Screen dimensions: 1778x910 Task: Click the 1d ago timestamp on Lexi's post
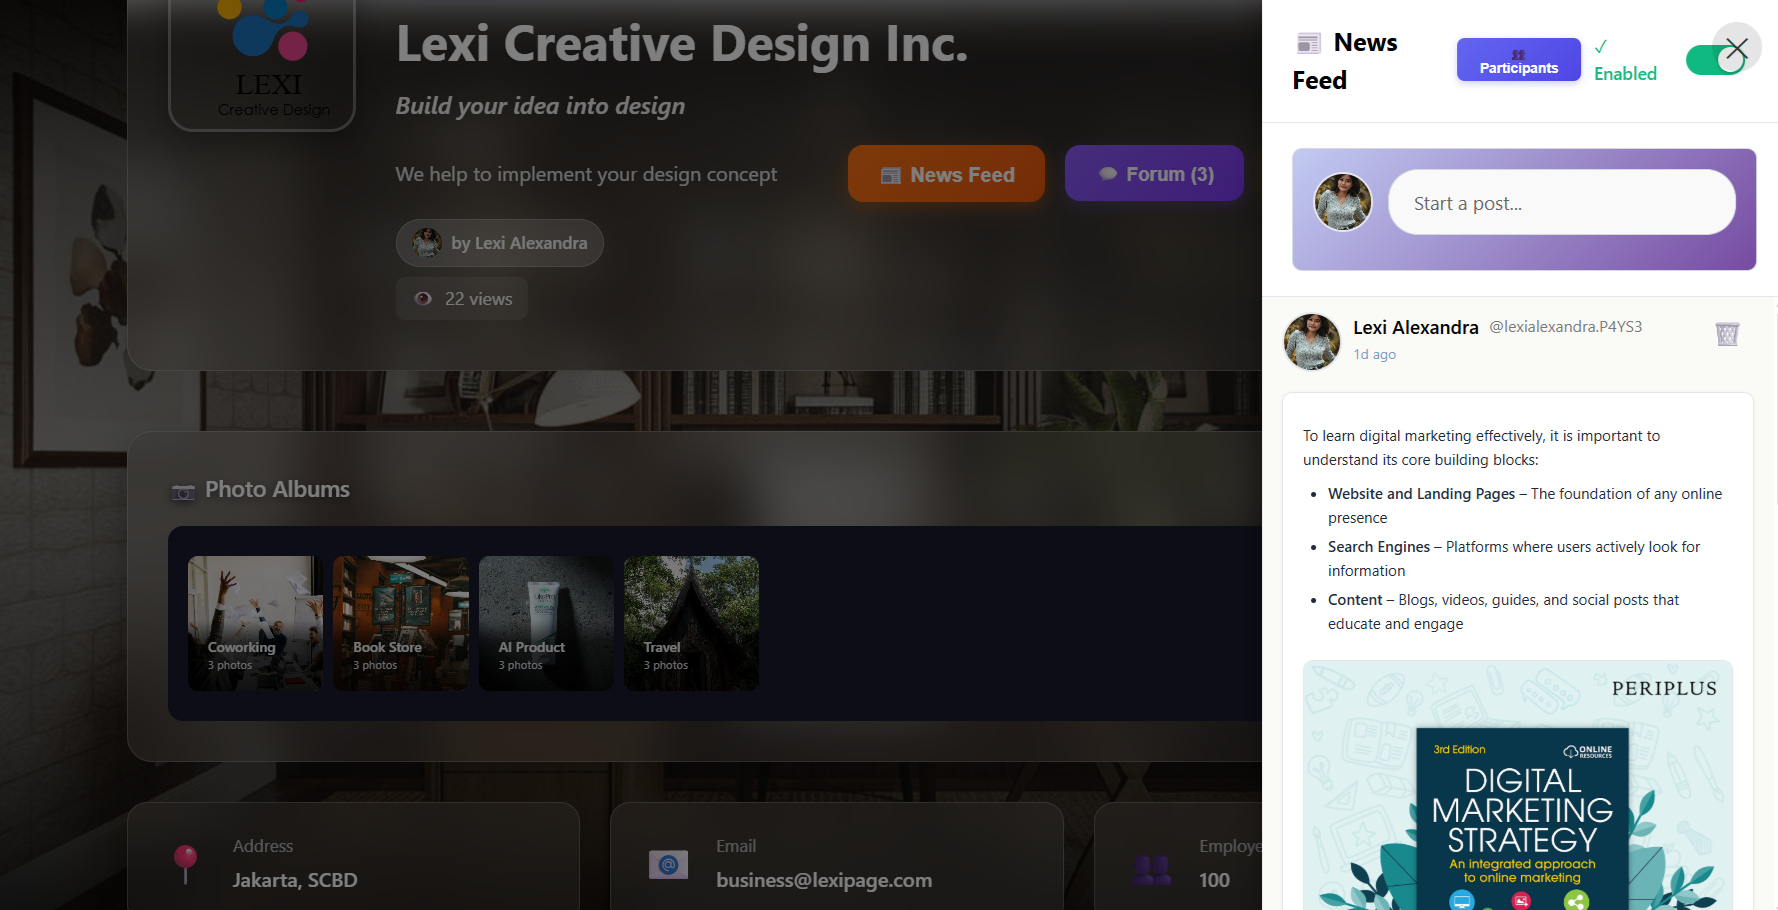coord(1374,354)
